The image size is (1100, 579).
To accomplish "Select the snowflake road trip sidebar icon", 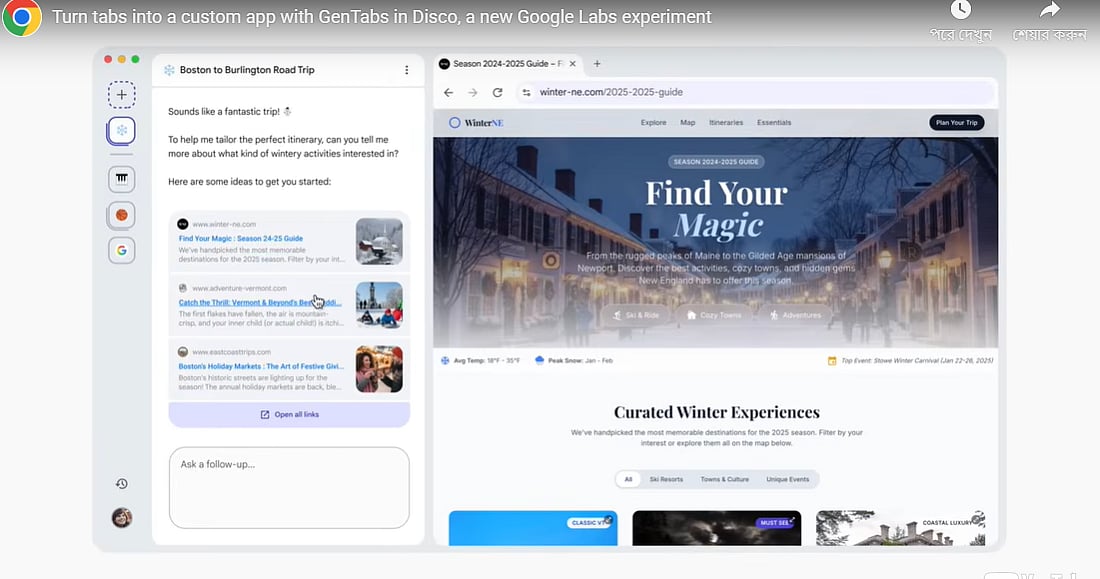I will 121,131.
